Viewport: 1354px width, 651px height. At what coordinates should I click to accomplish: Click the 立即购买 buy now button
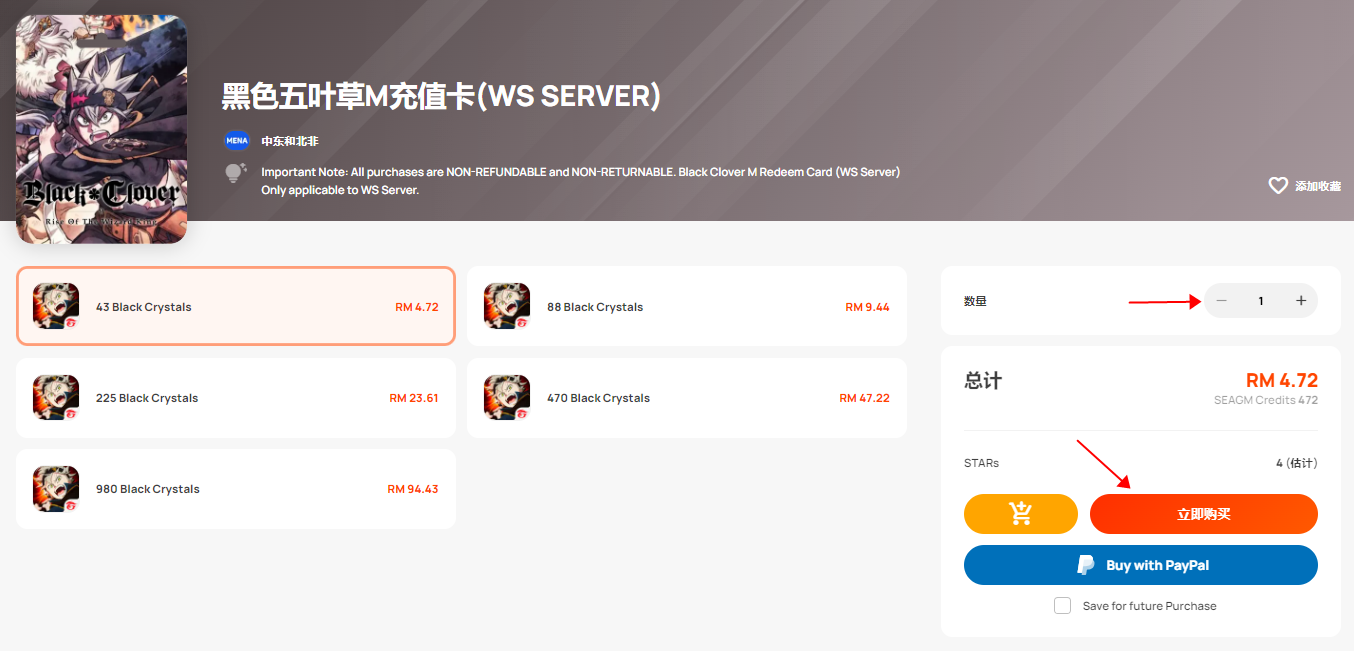[1204, 514]
